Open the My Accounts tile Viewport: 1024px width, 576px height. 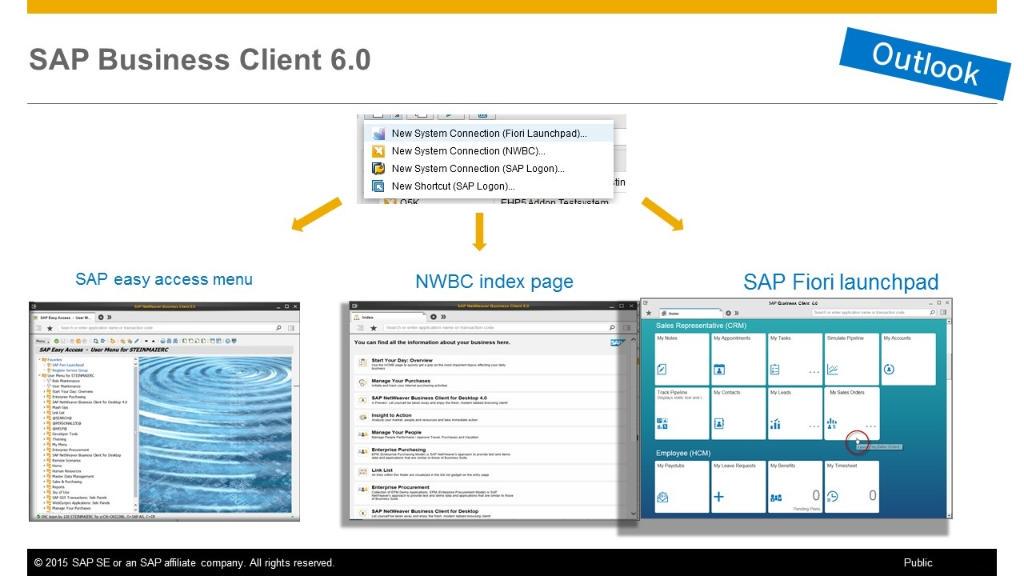tap(908, 359)
